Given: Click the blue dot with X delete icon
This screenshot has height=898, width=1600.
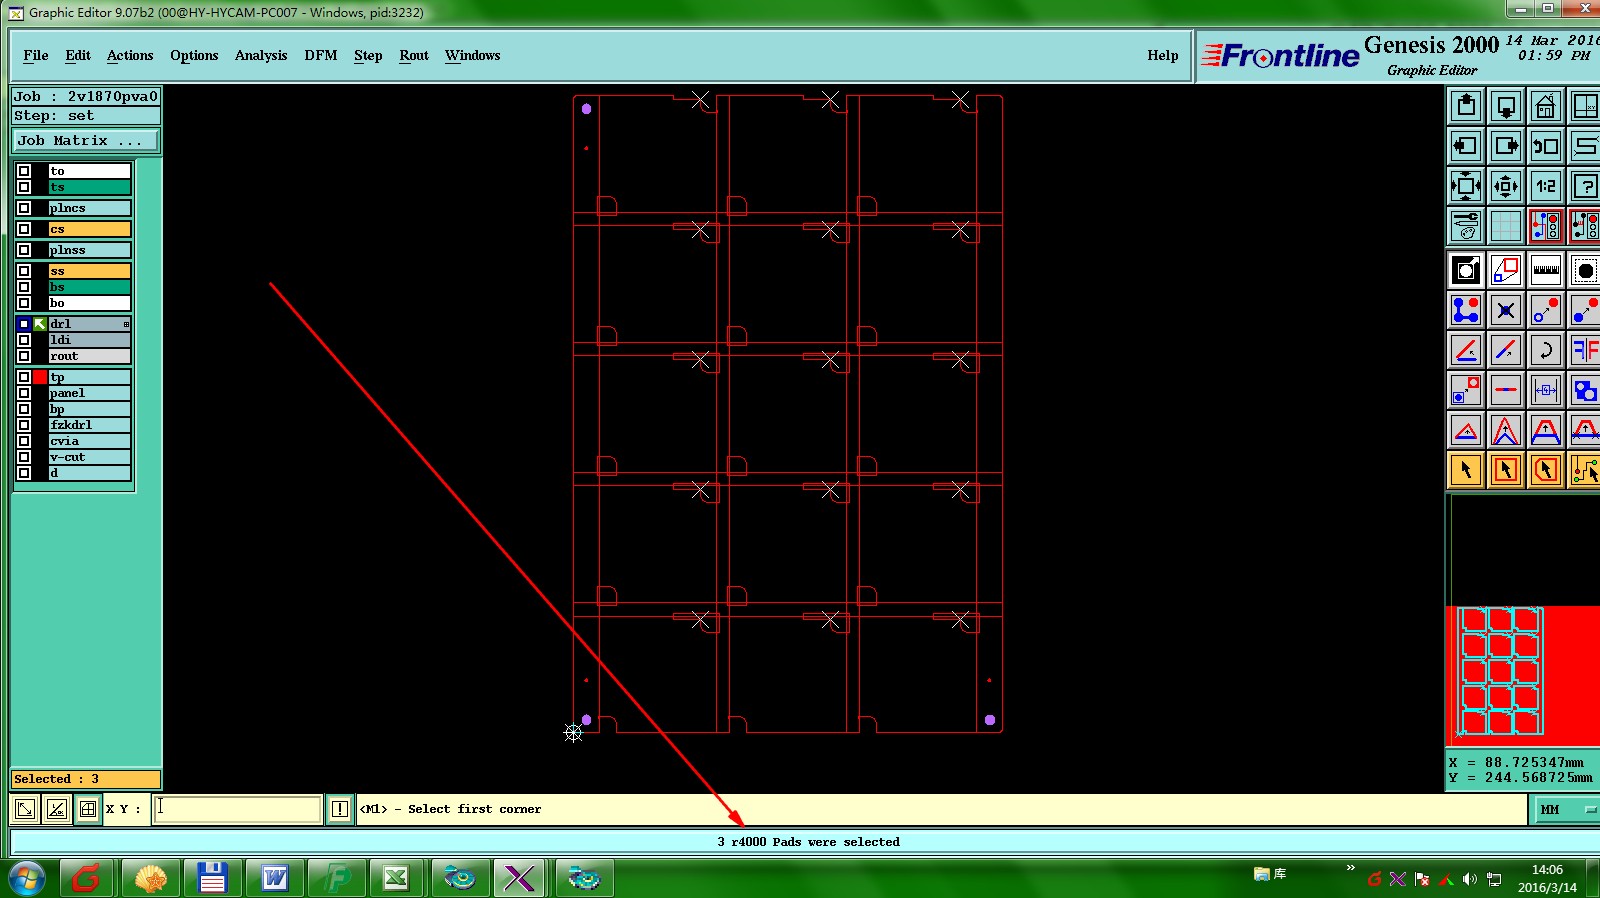Looking at the screenshot, I should click(1506, 310).
